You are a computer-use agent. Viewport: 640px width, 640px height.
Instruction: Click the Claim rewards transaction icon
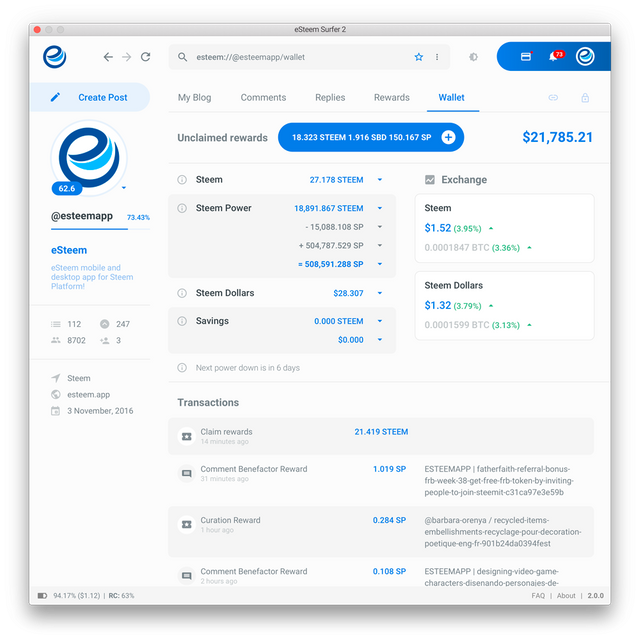coord(187,436)
